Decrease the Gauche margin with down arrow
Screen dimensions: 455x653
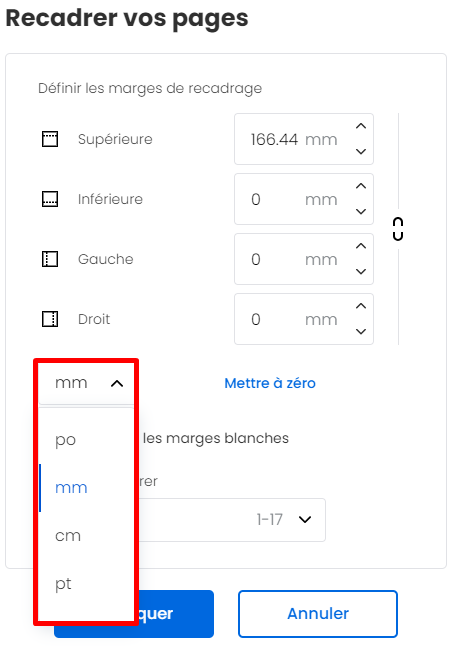tap(361, 272)
